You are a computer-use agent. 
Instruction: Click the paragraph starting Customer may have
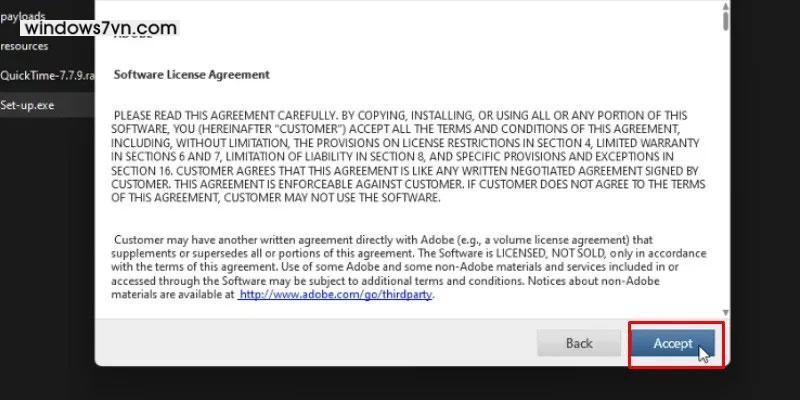click(x=408, y=267)
